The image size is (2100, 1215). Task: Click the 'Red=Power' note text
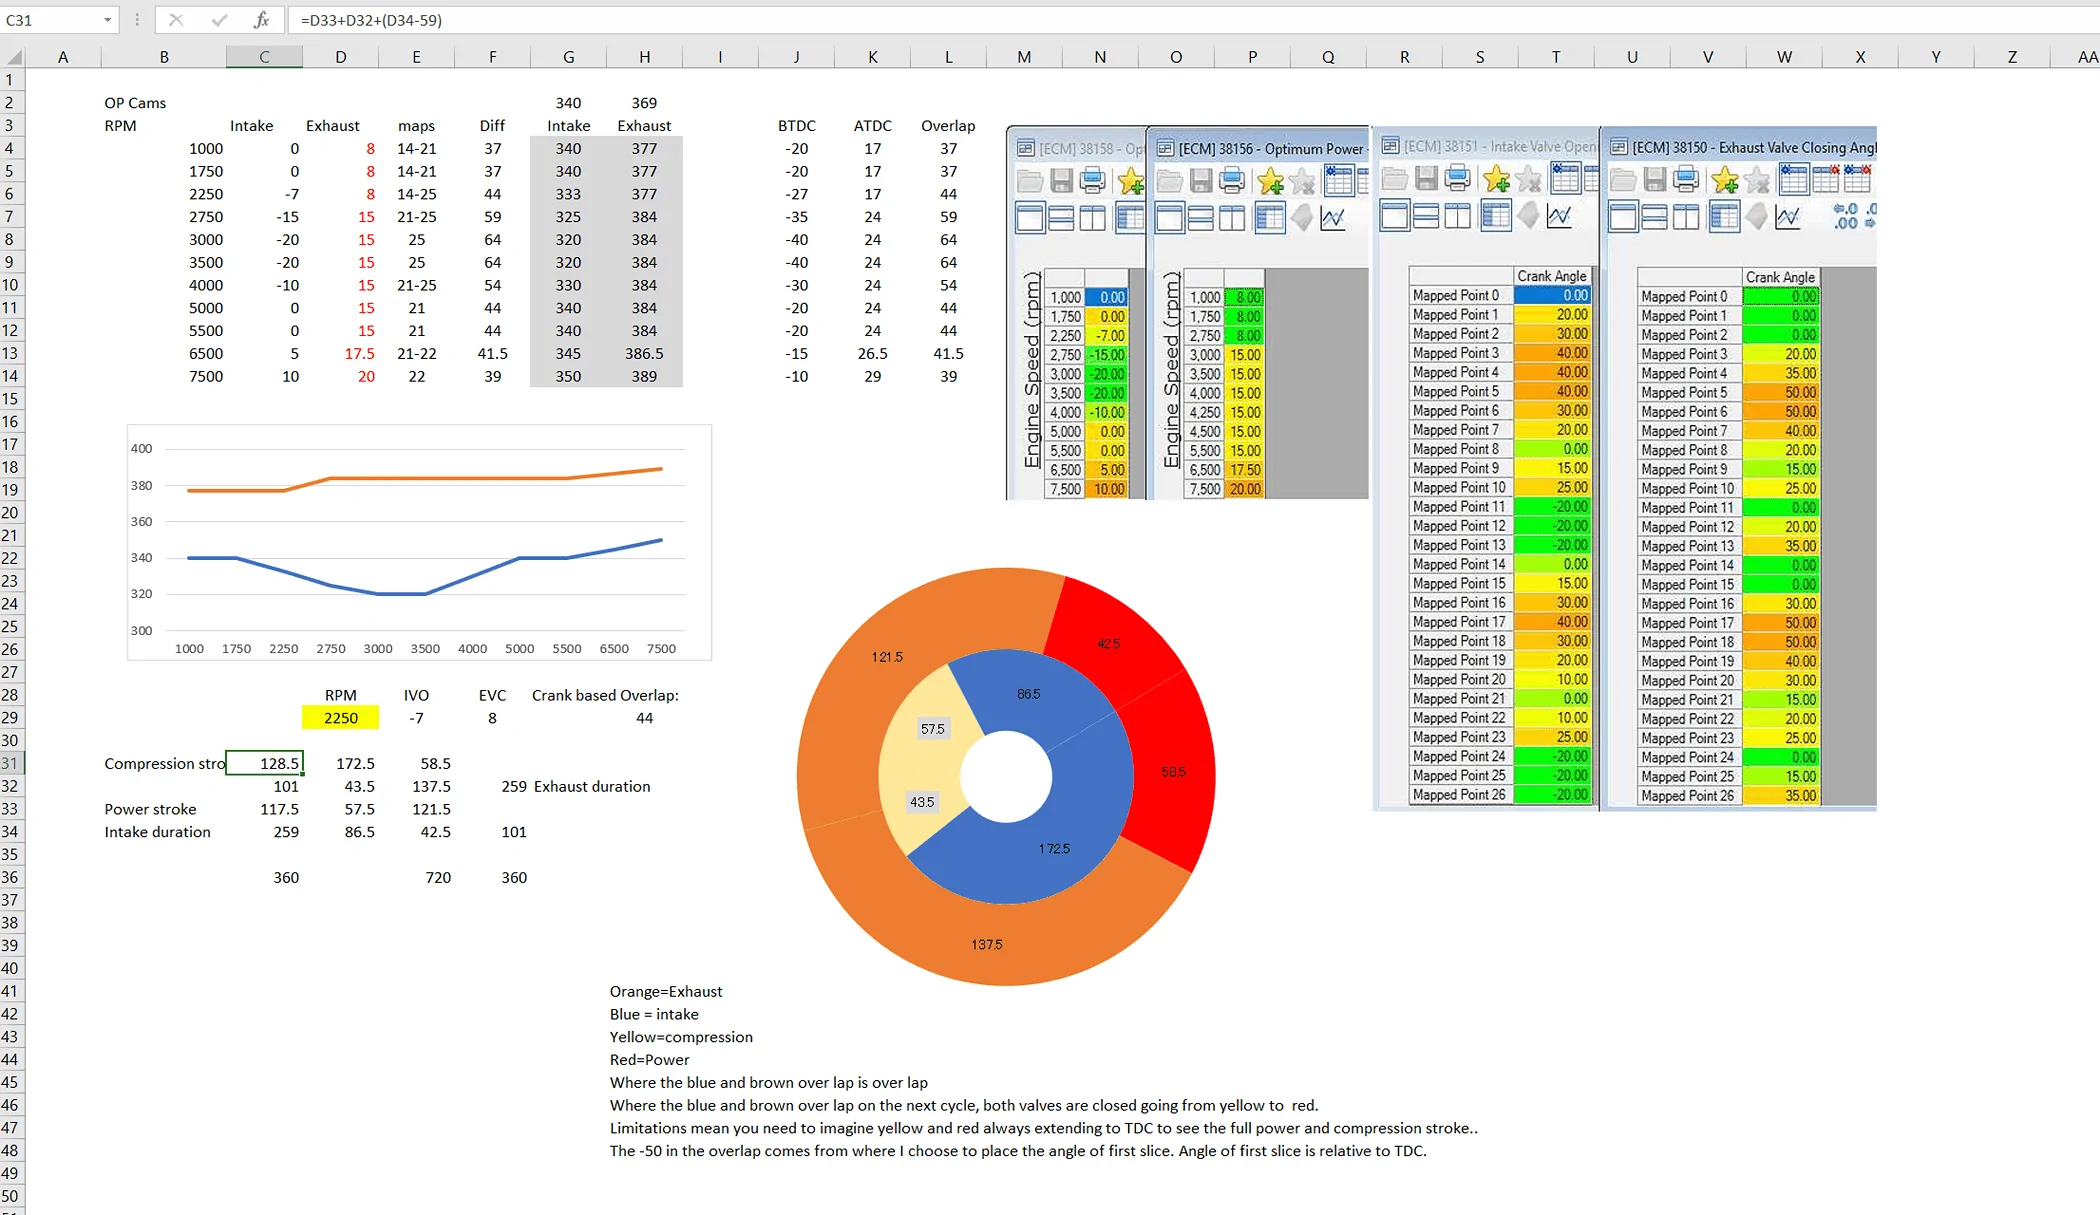[x=649, y=1060]
